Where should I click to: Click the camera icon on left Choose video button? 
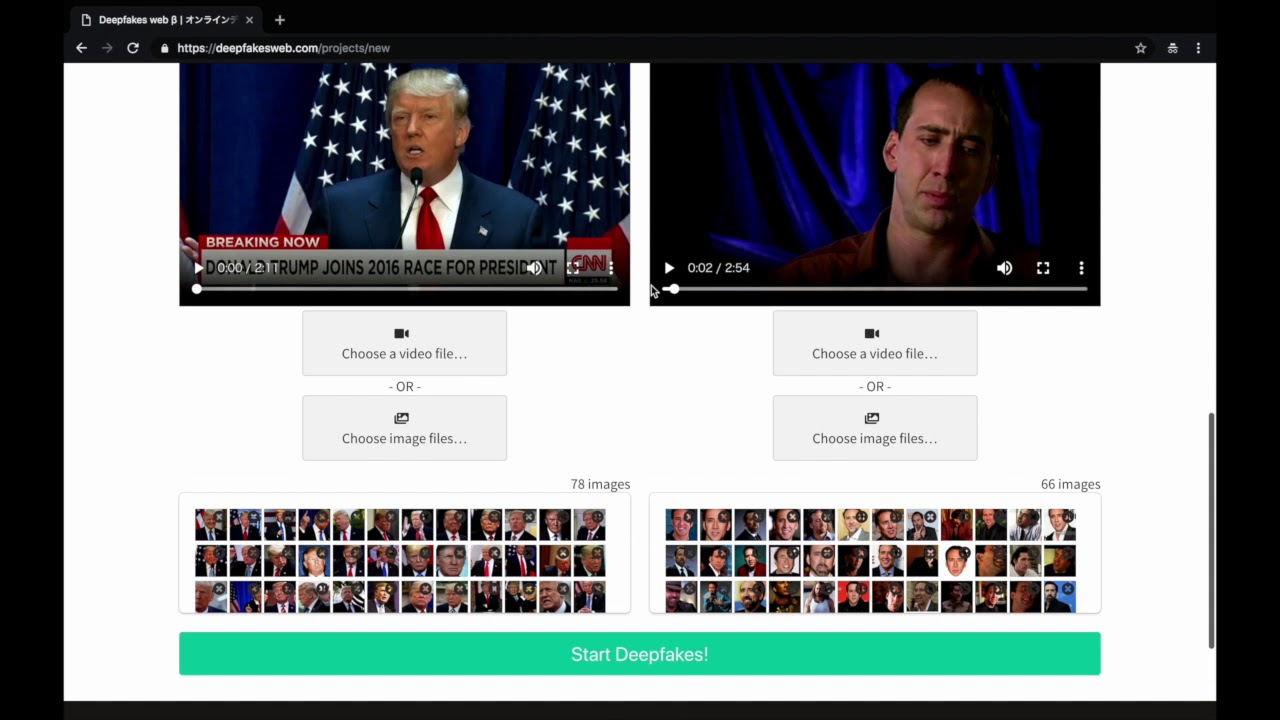coord(401,333)
